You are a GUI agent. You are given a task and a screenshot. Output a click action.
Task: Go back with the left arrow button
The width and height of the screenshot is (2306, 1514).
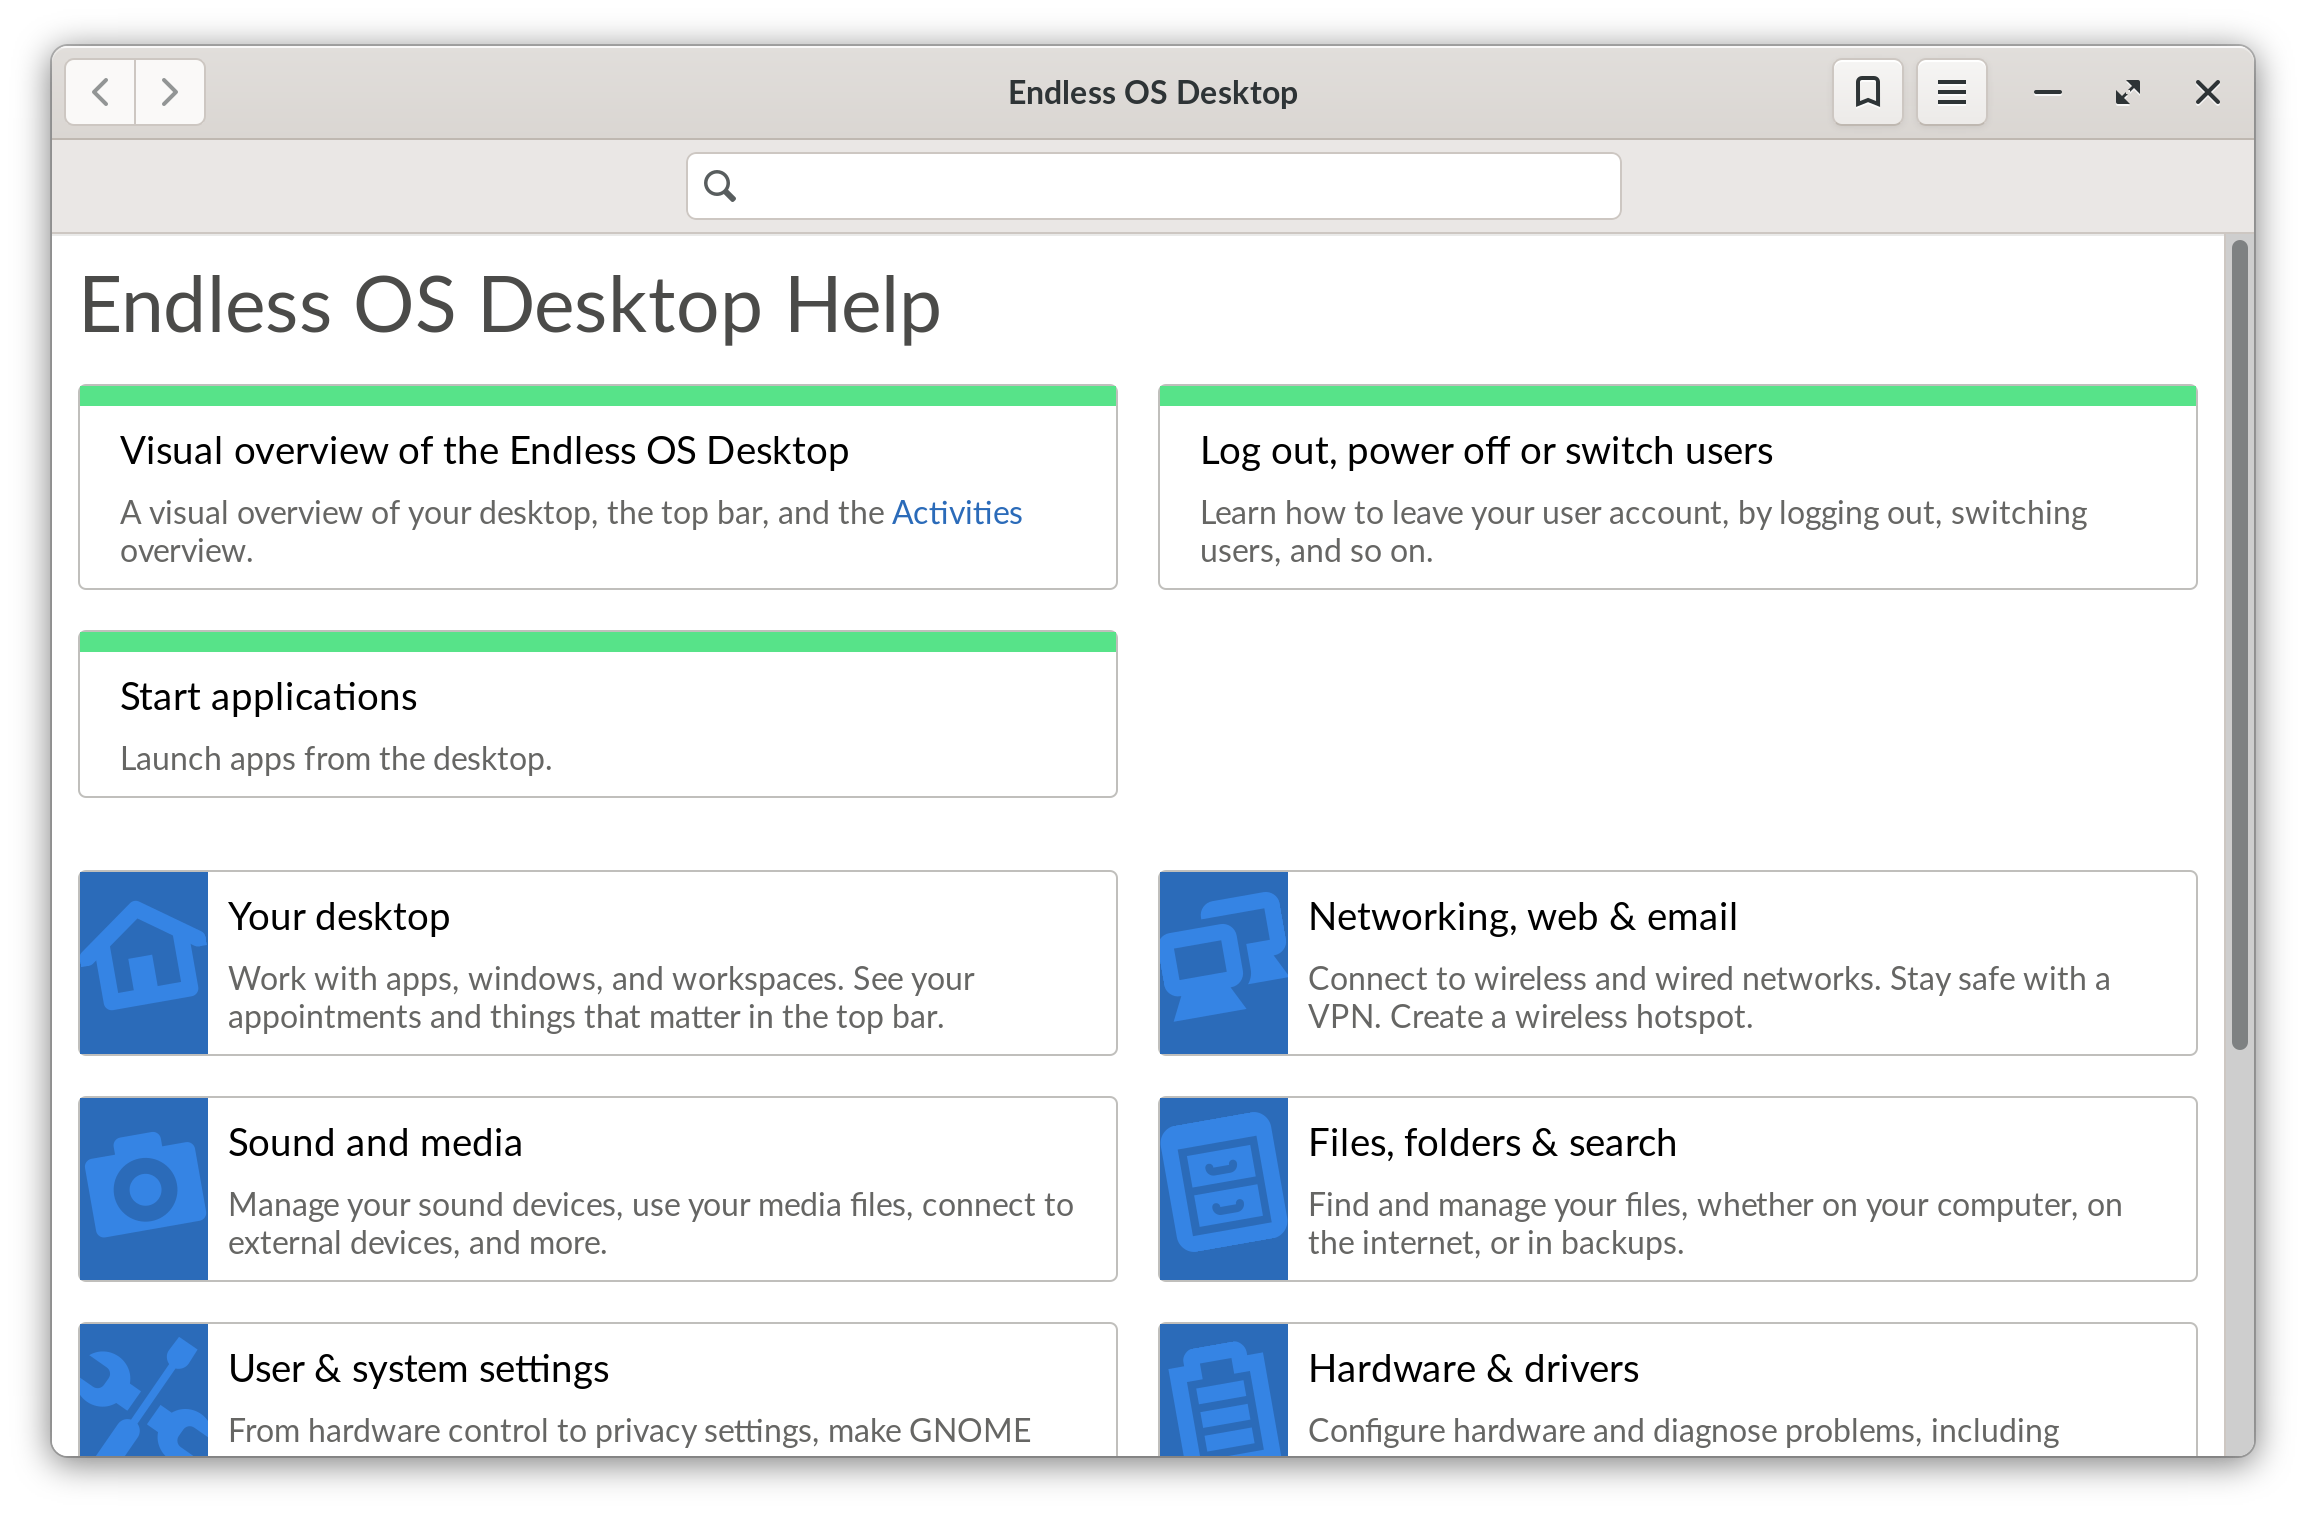(101, 92)
